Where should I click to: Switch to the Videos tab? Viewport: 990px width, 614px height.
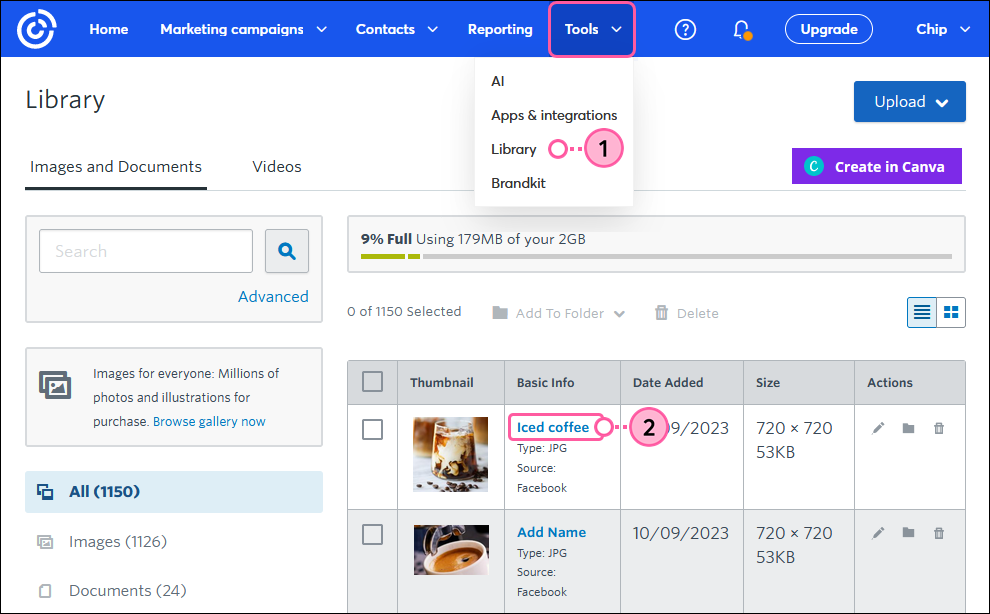tap(277, 167)
